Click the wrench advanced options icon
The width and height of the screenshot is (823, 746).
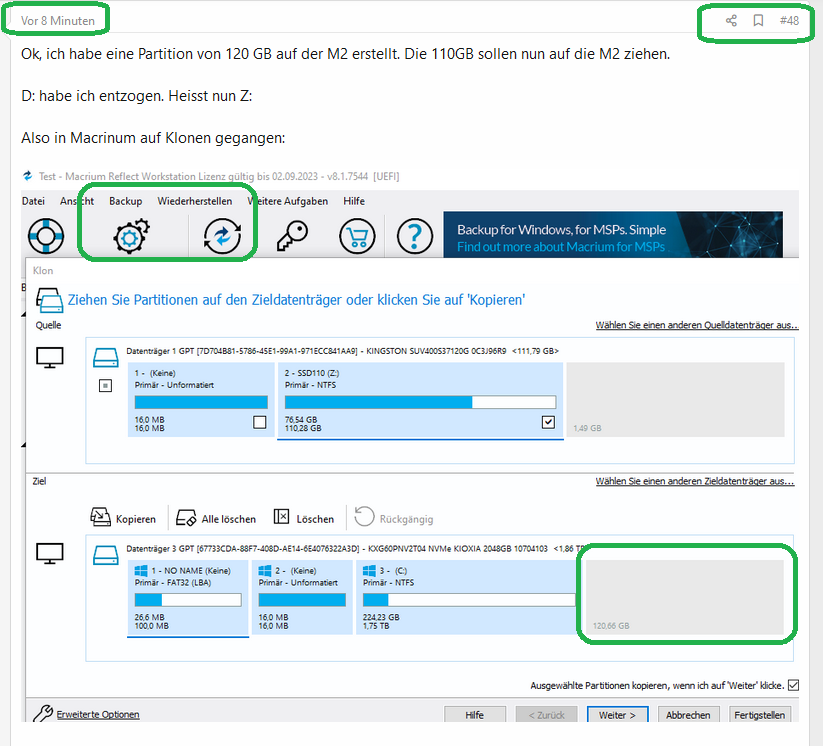click(x=43, y=713)
